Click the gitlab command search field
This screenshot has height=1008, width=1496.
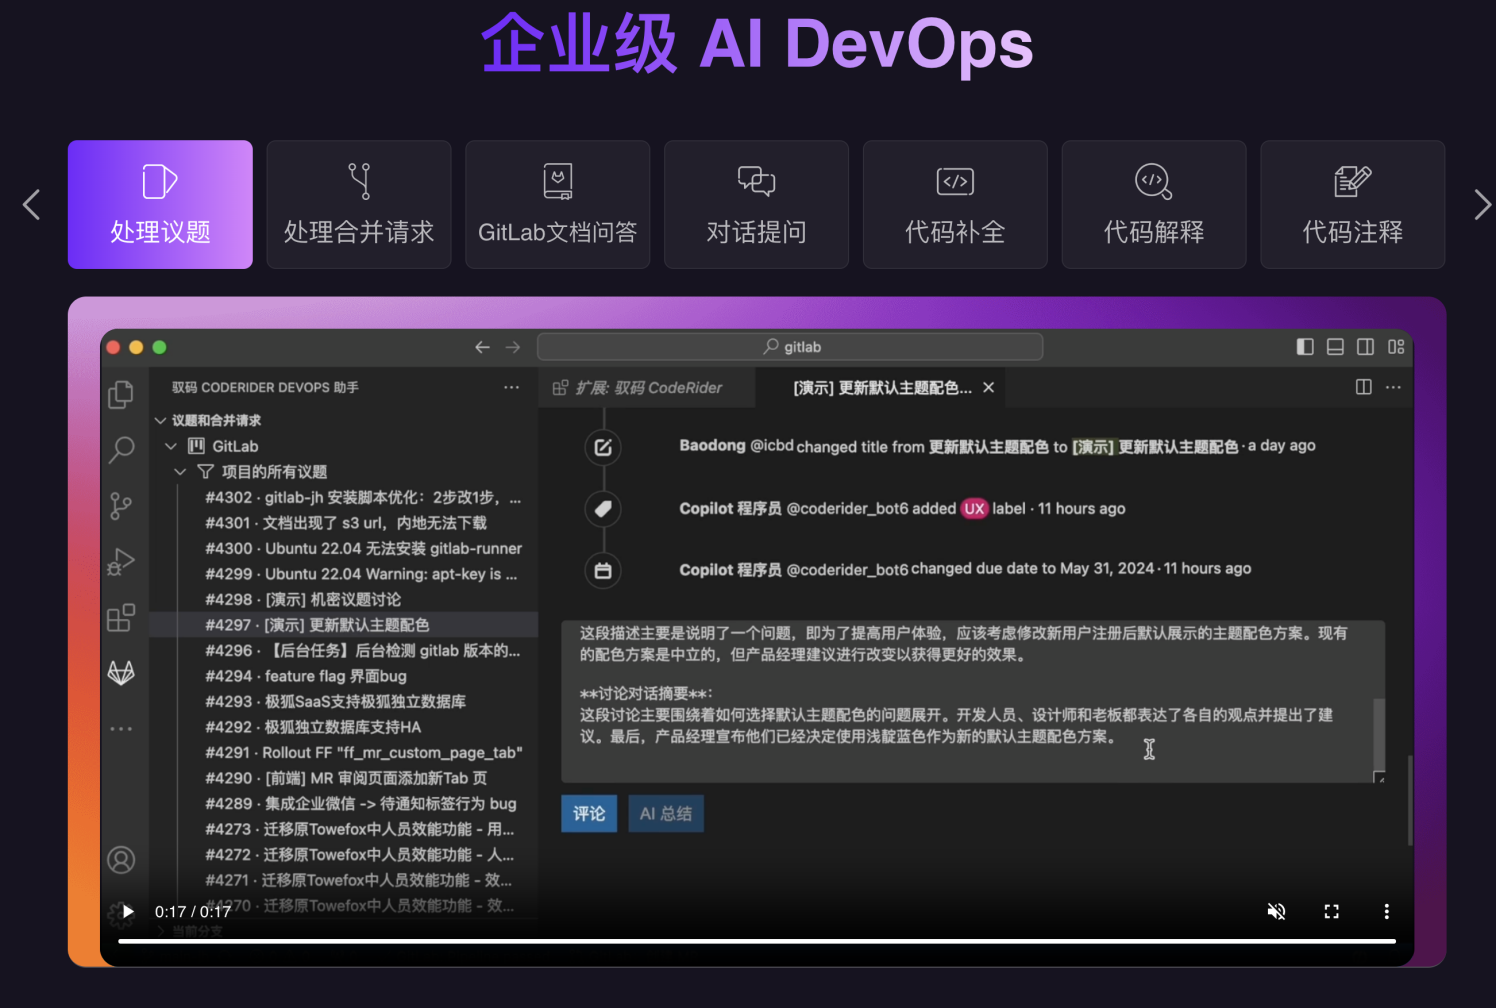click(790, 347)
